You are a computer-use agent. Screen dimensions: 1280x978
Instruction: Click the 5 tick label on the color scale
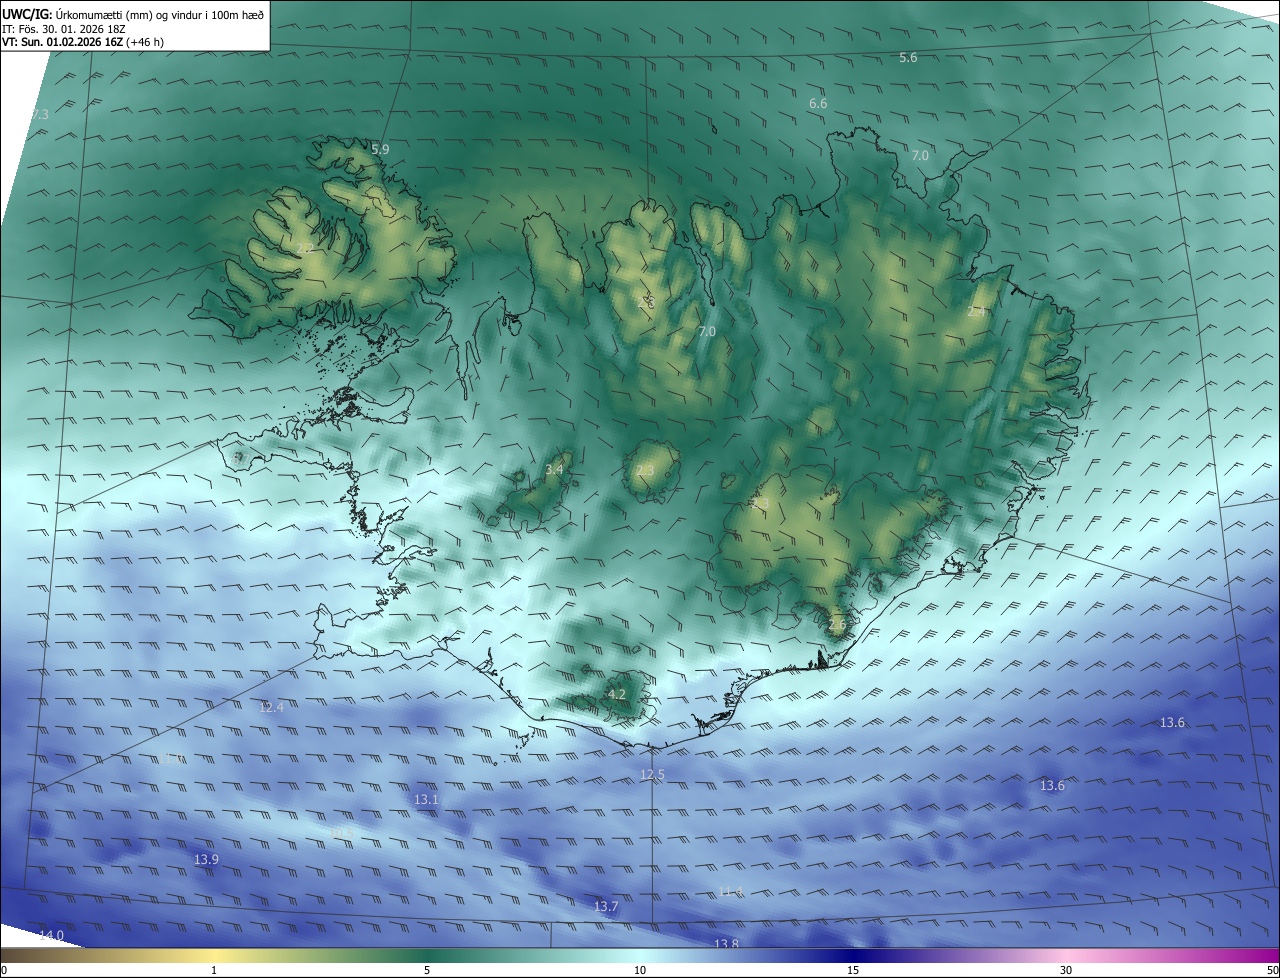pyautogui.click(x=427, y=970)
